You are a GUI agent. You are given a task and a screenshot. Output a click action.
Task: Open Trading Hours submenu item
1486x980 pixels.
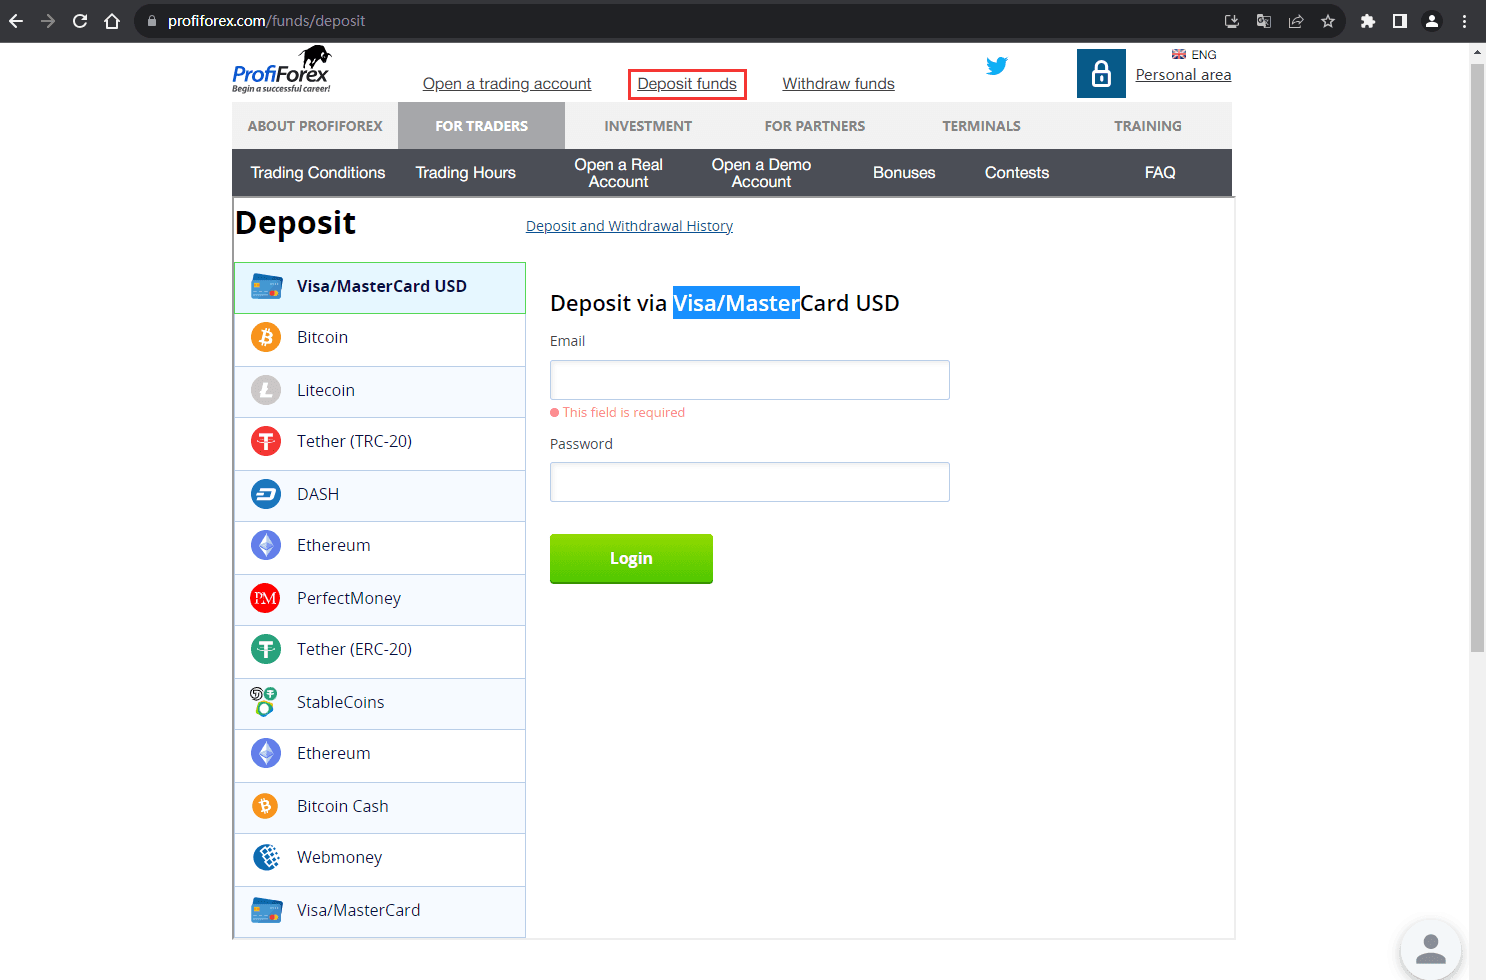(466, 173)
